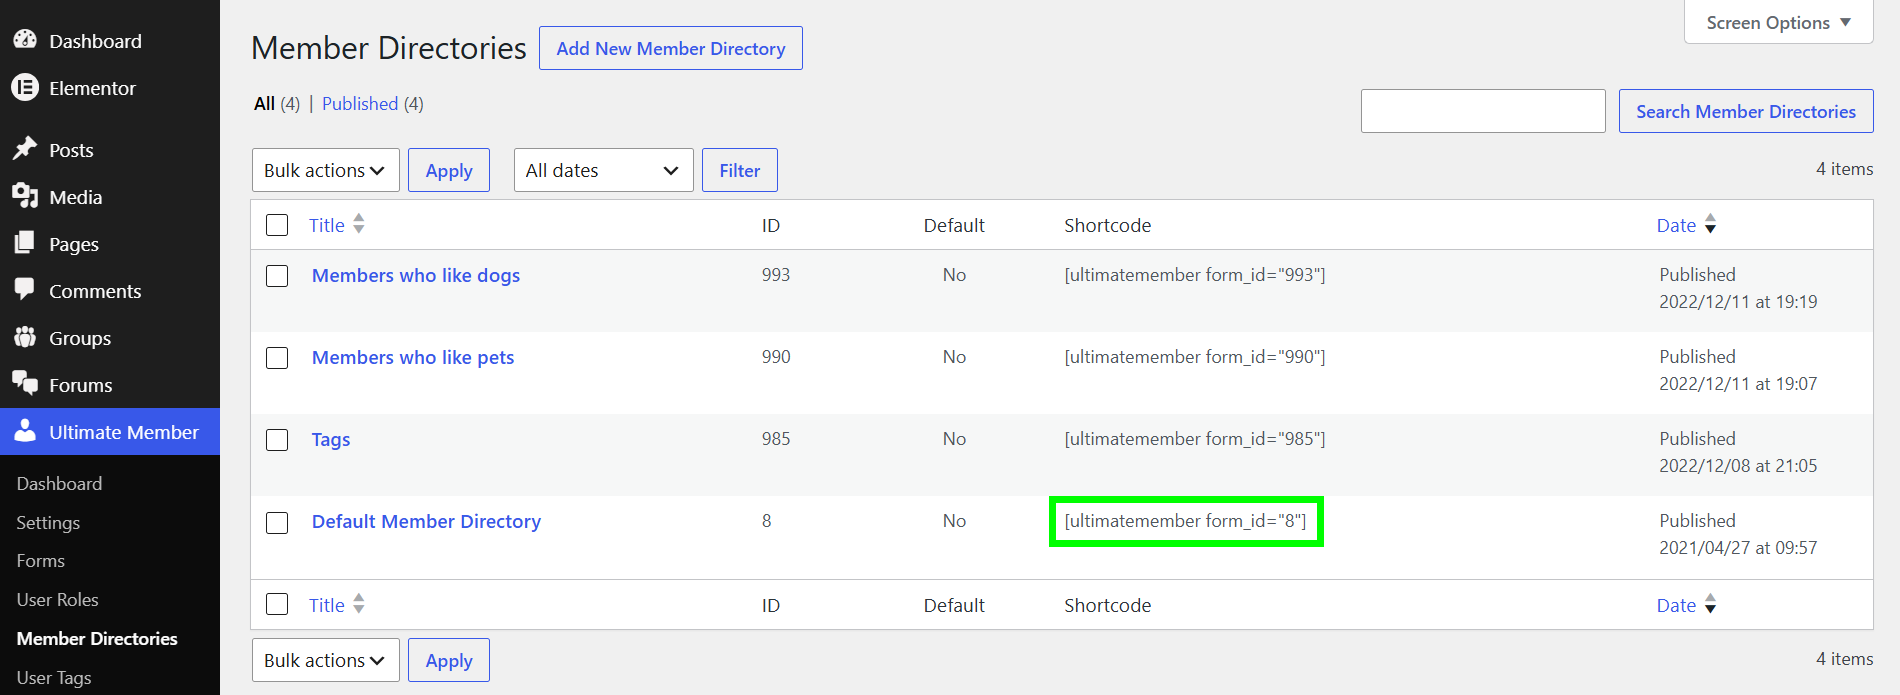
Task: Click the sort arrows beside top Date header
Action: tap(1710, 224)
